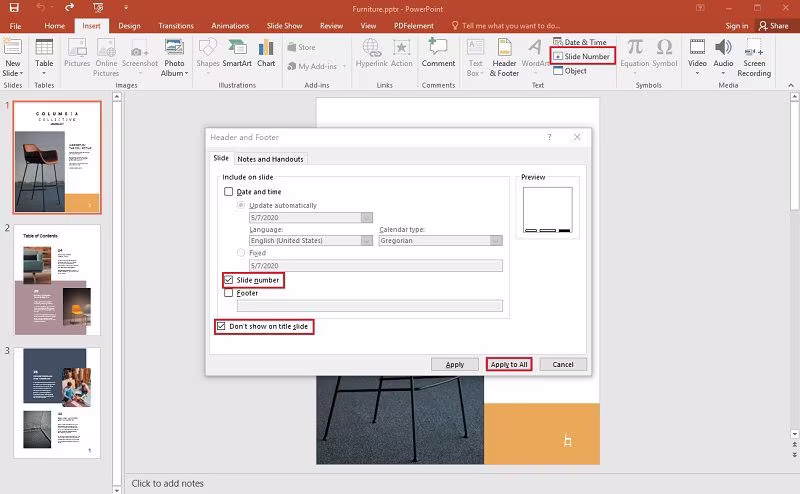Switch to the Home tab

coord(54,26)
